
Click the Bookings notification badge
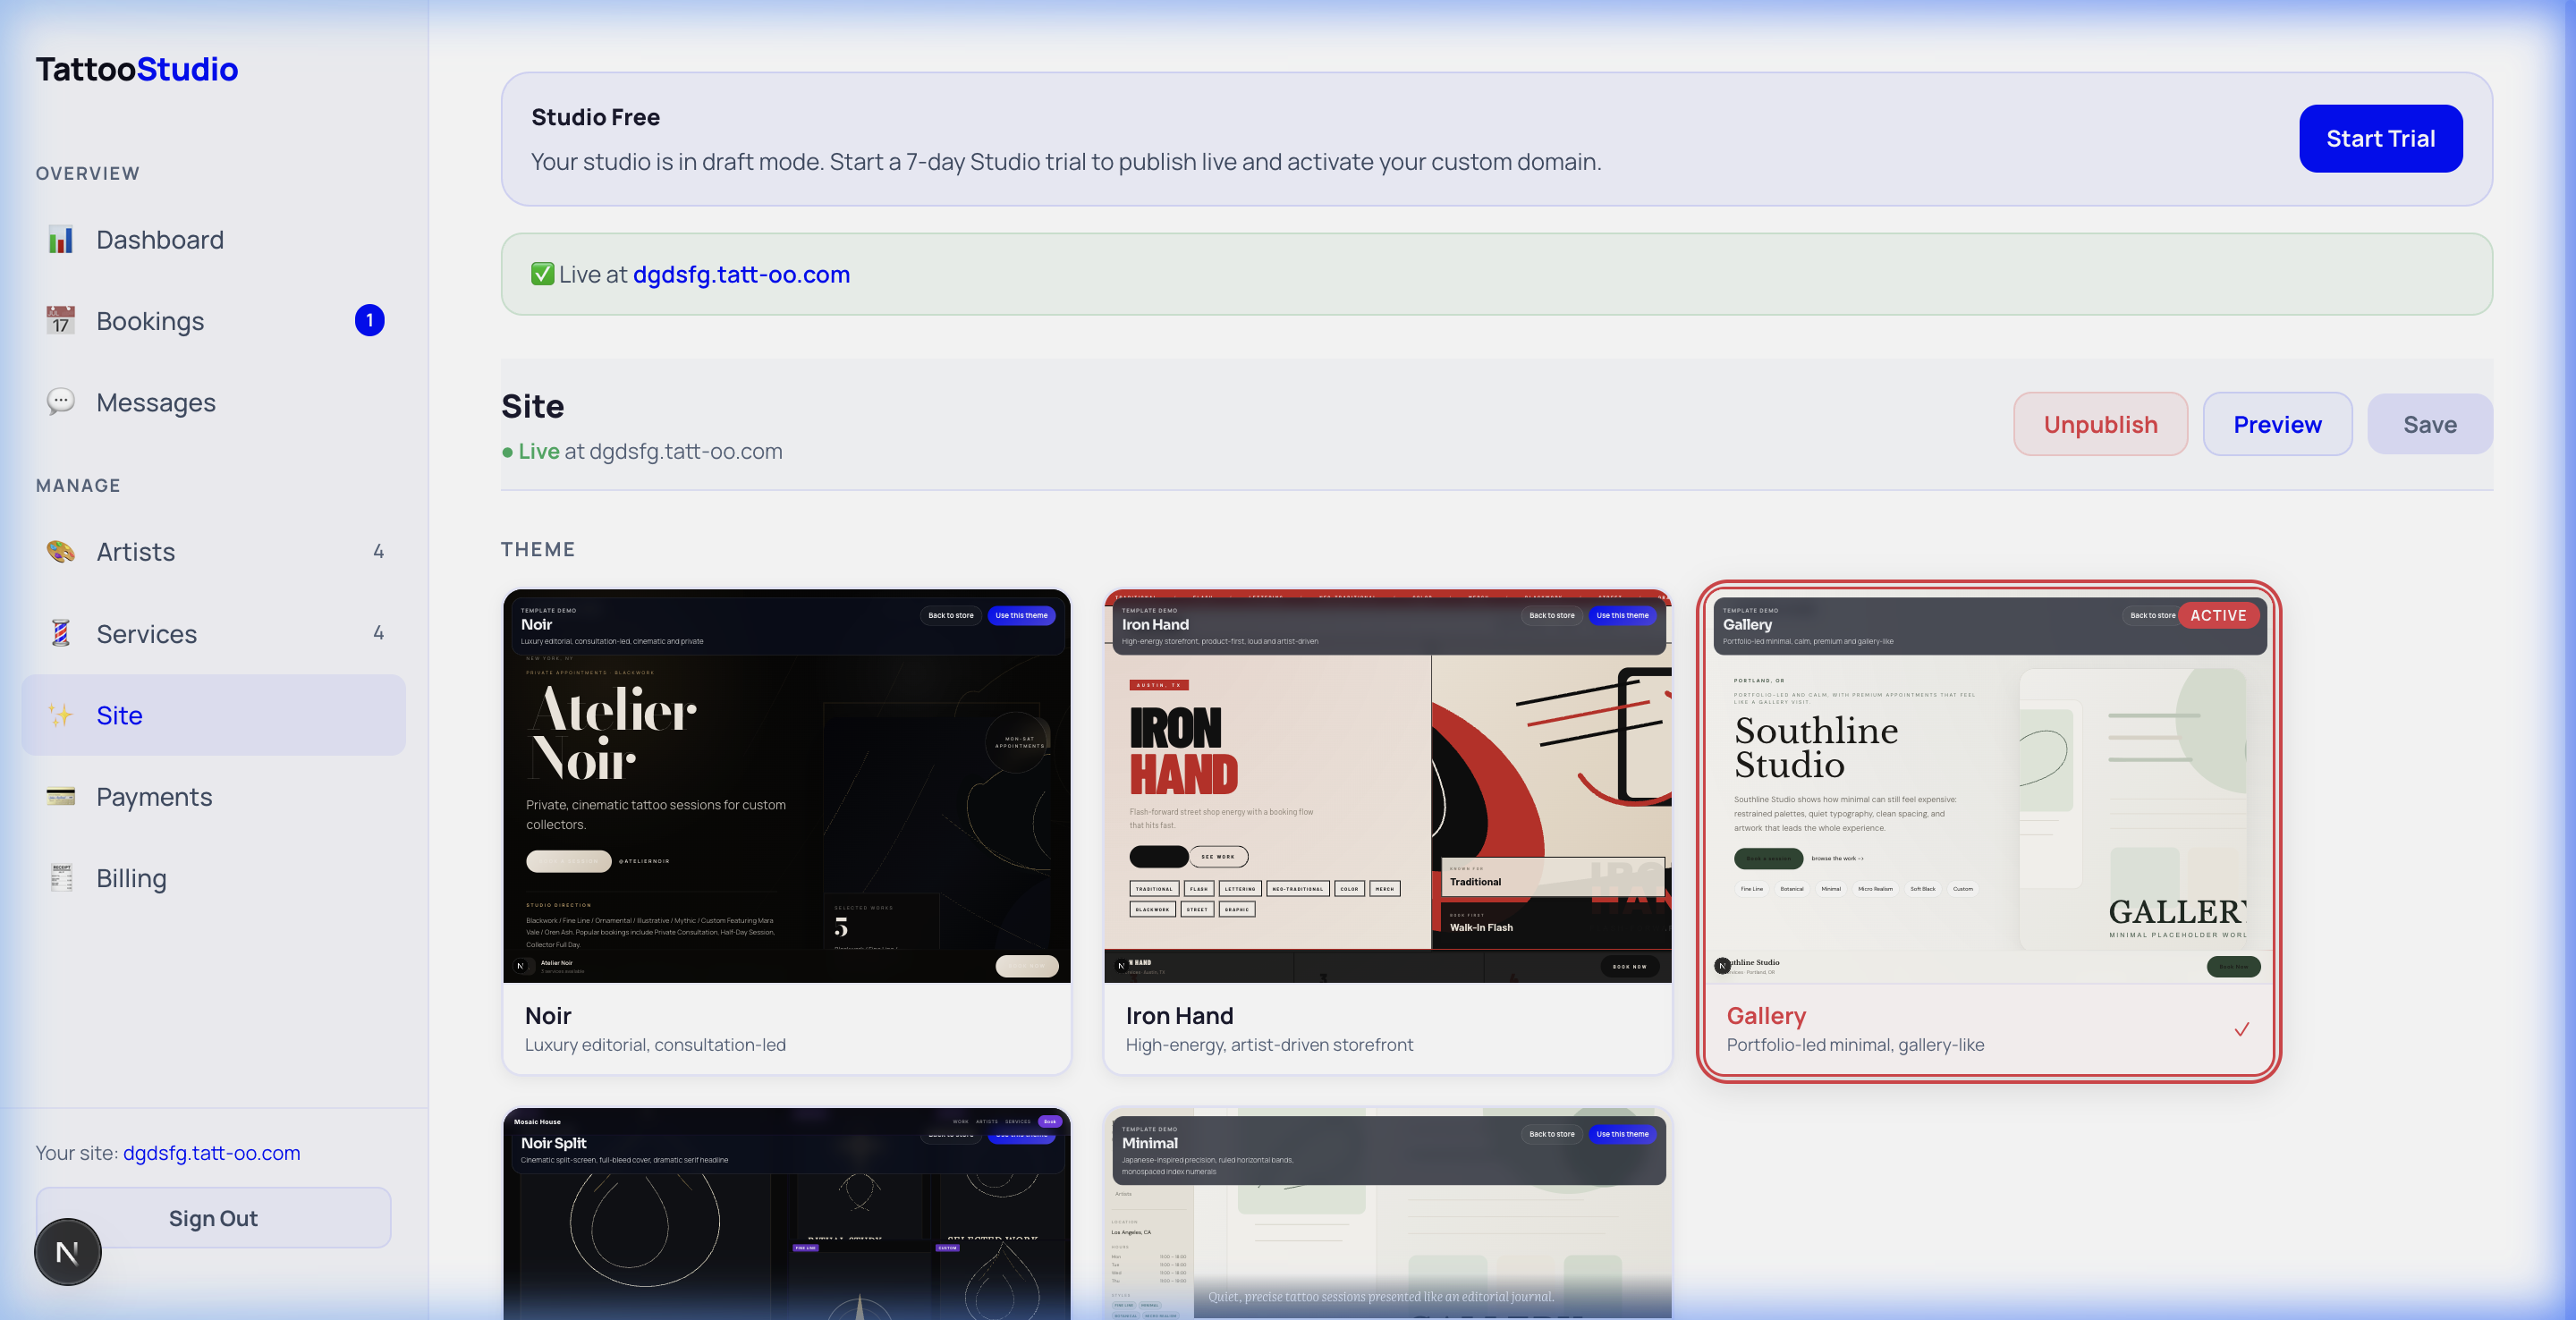[x=370, y=320]
